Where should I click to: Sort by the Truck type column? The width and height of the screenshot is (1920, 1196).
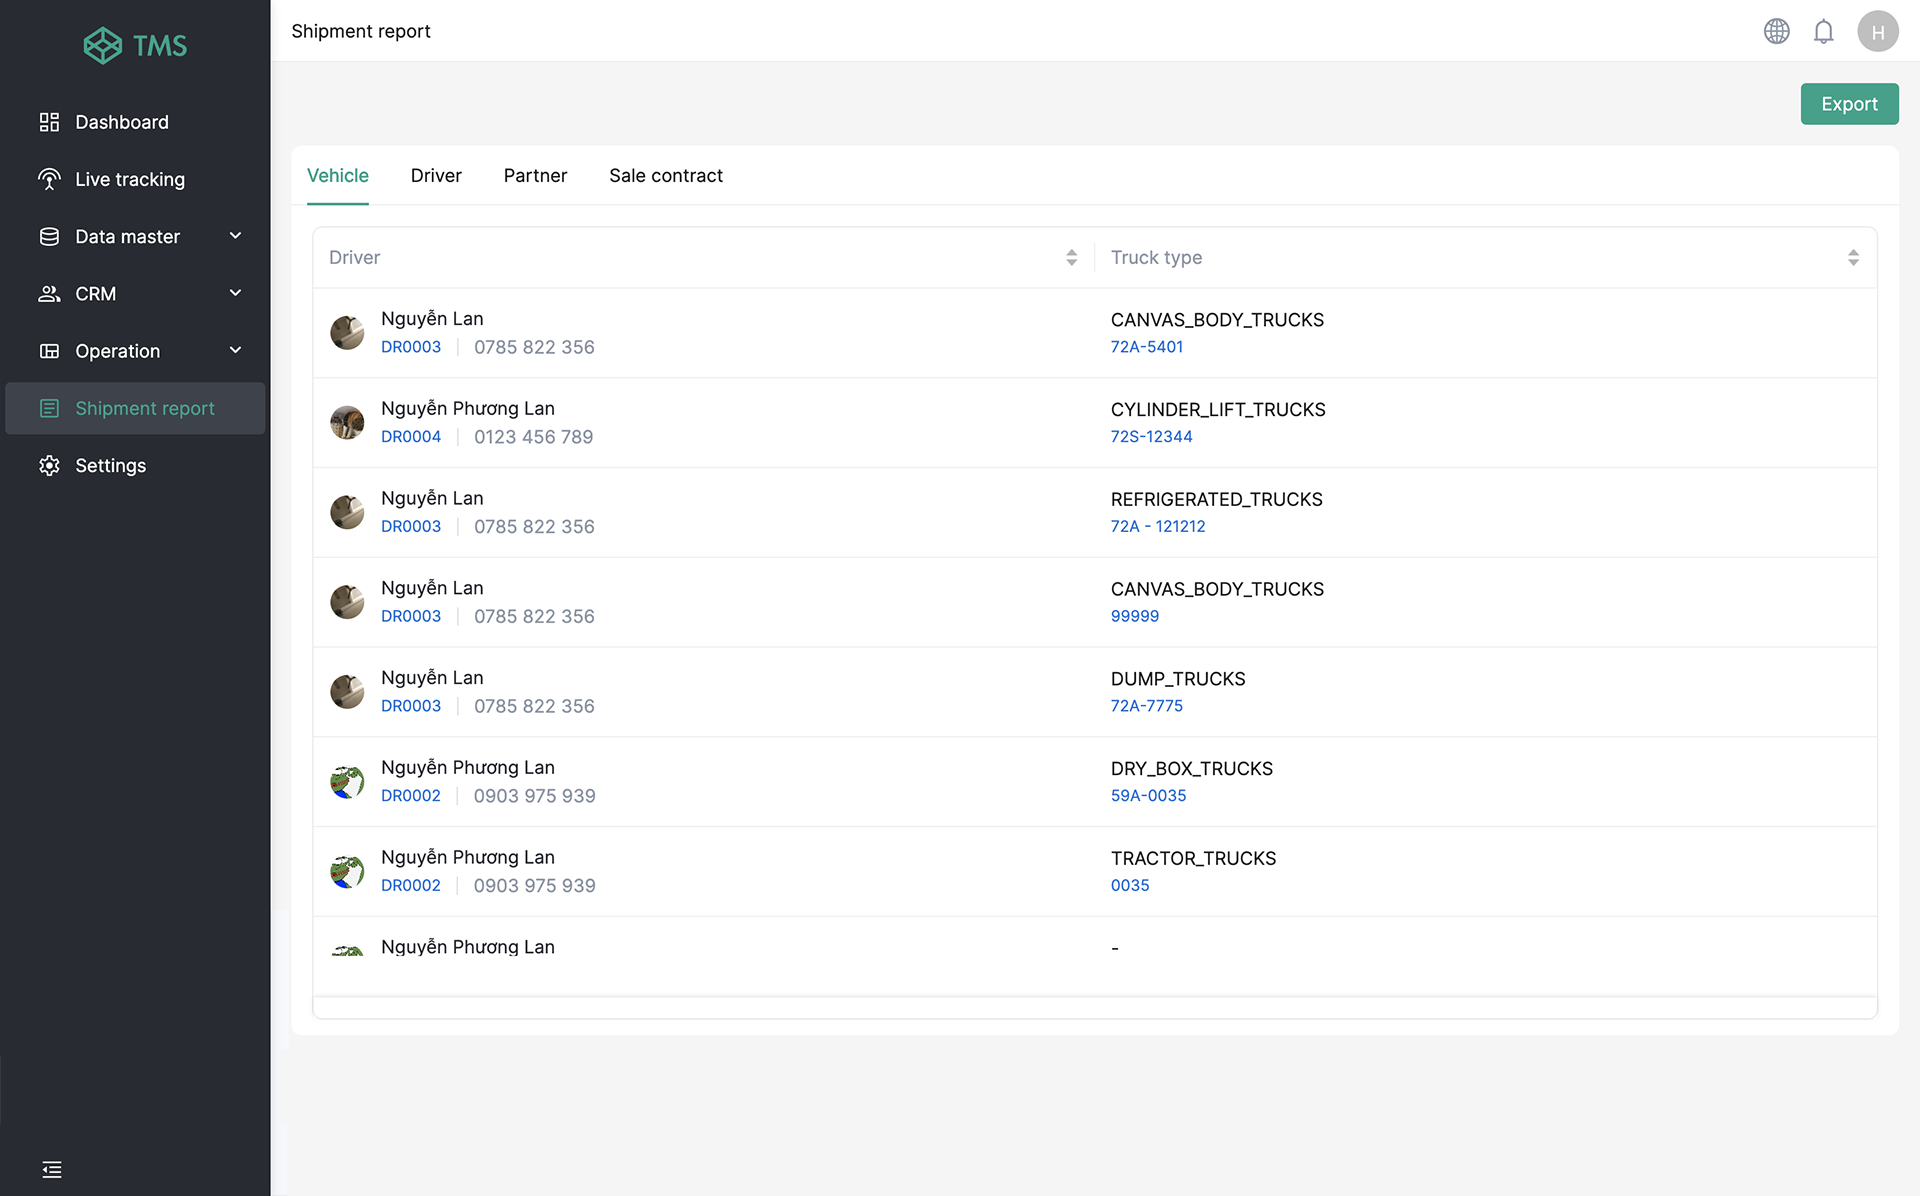[x=1852, y=257]
